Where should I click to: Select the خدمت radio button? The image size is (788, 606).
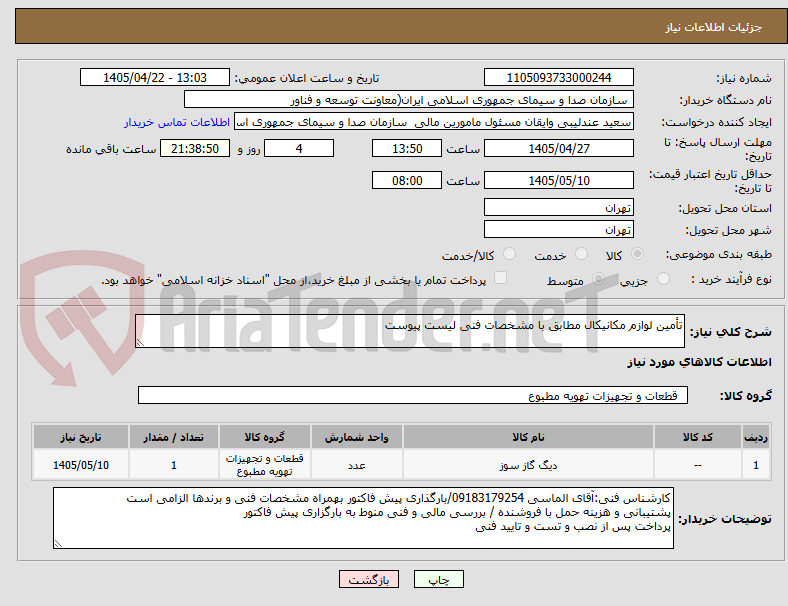581,254
